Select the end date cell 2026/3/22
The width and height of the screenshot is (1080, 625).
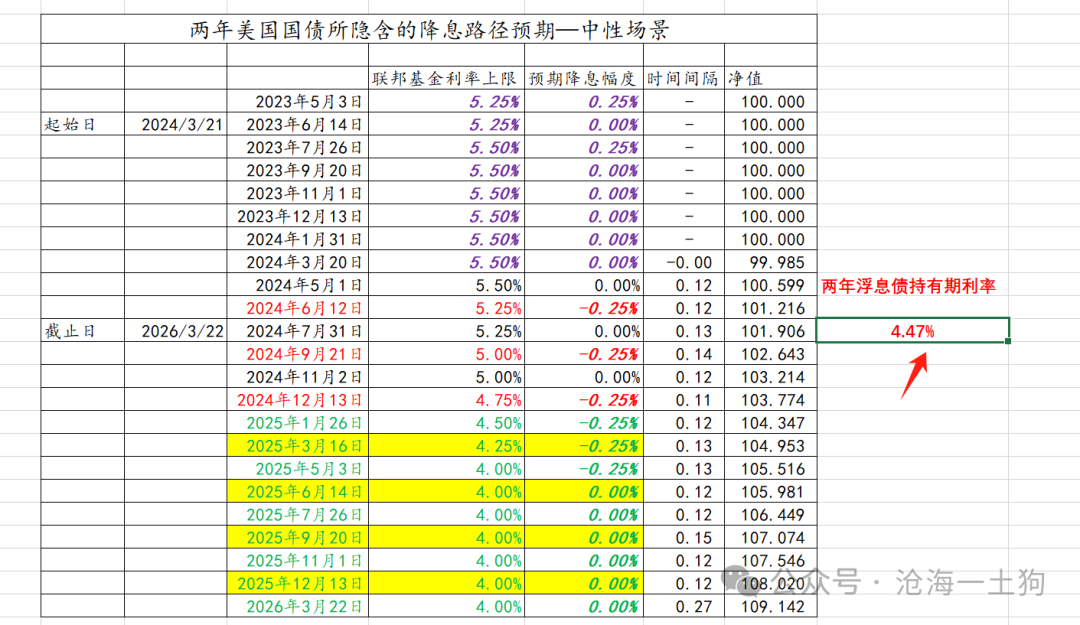[176, 331]
